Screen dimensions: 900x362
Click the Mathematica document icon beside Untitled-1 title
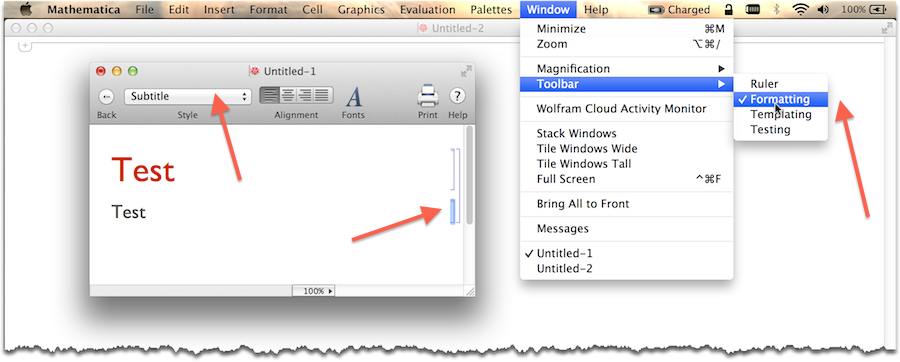(x=254, y=71)
